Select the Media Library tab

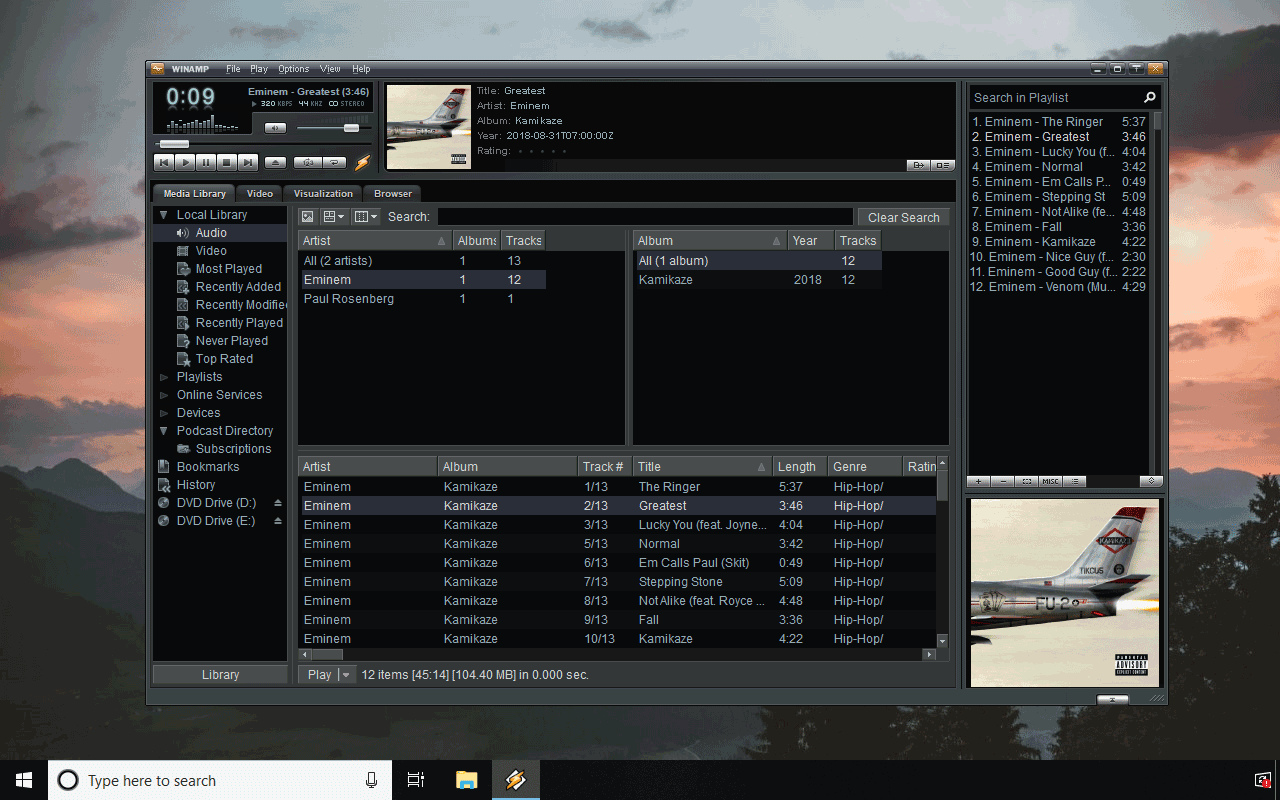pyautogui.click(x=195, y=193)
